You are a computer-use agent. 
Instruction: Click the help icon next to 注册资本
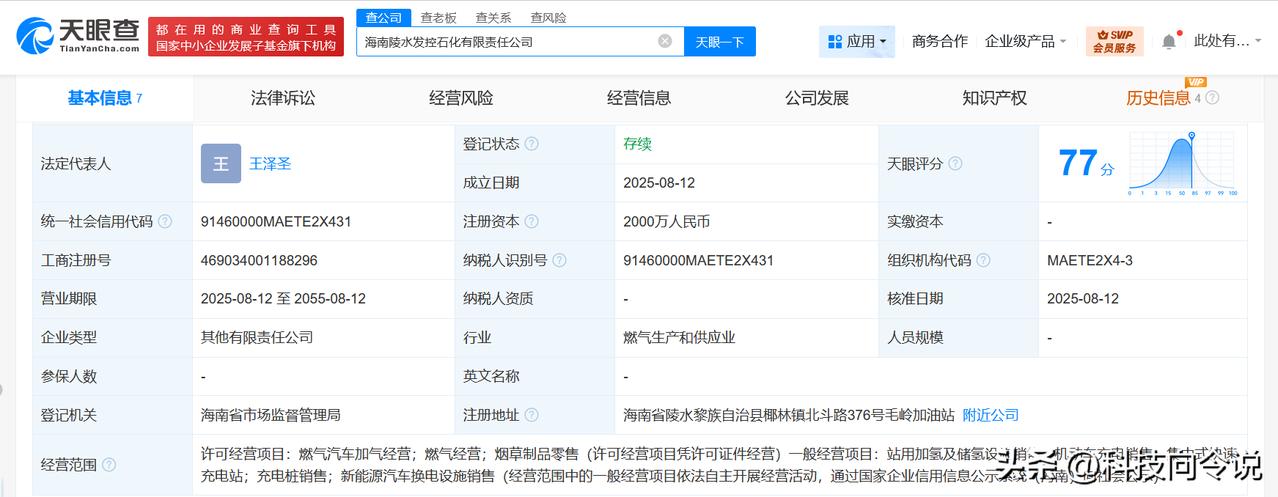(x=532, y=221)
